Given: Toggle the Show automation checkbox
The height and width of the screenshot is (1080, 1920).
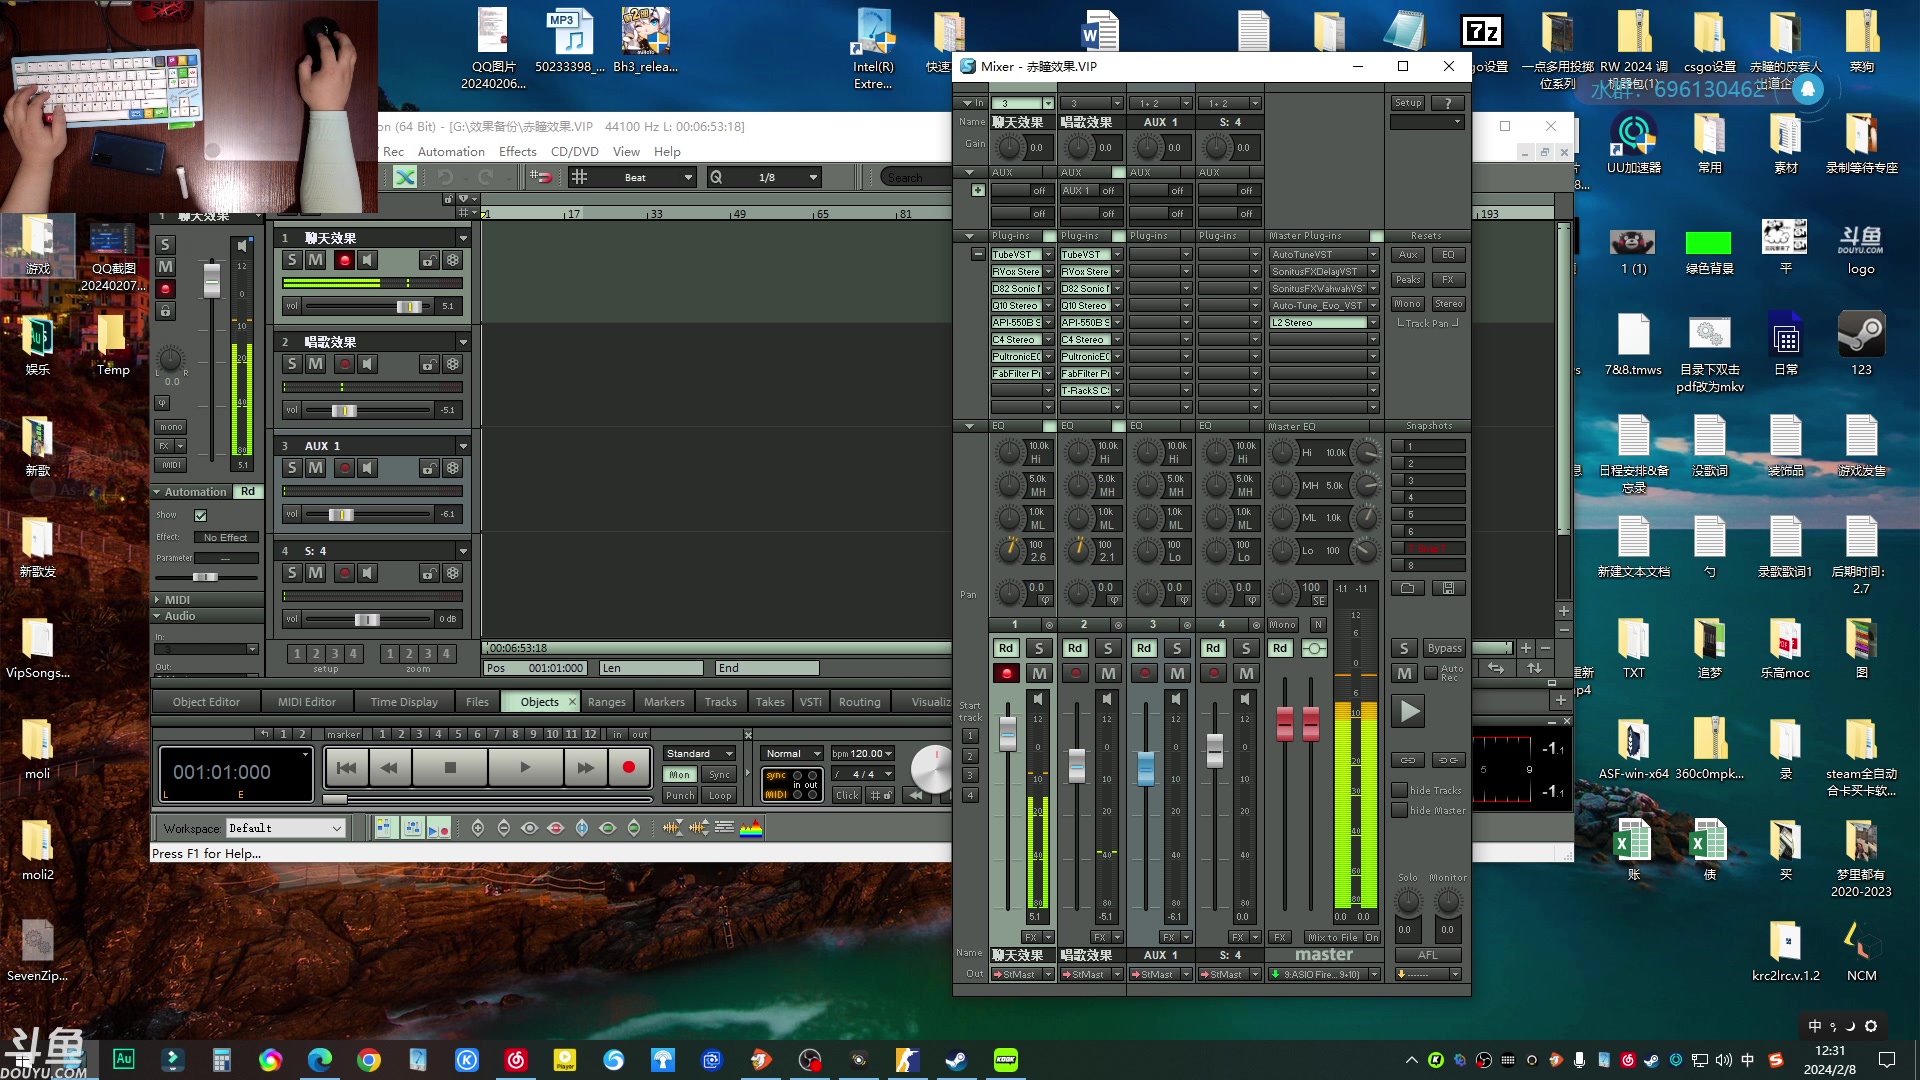Looking at the screenshot, I should point(201,516).
